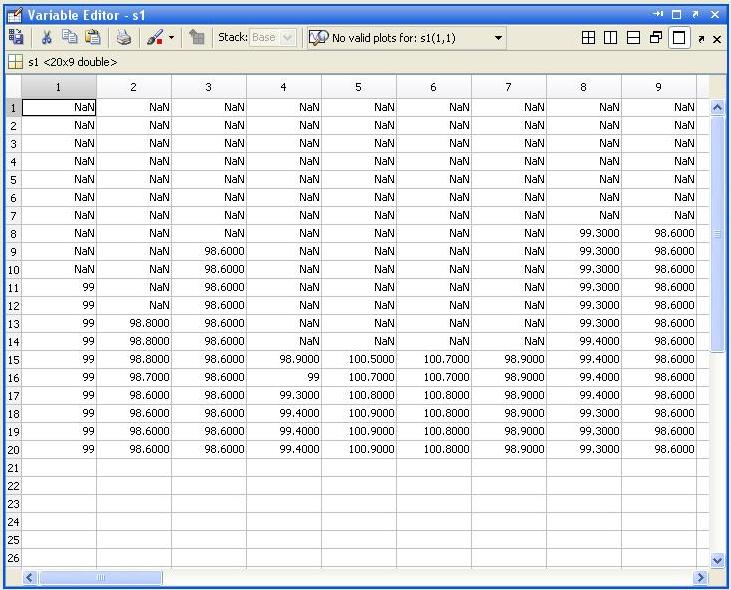Click row 15 header
The width and height of the screenshot is (731, 590).
(13, 359)
